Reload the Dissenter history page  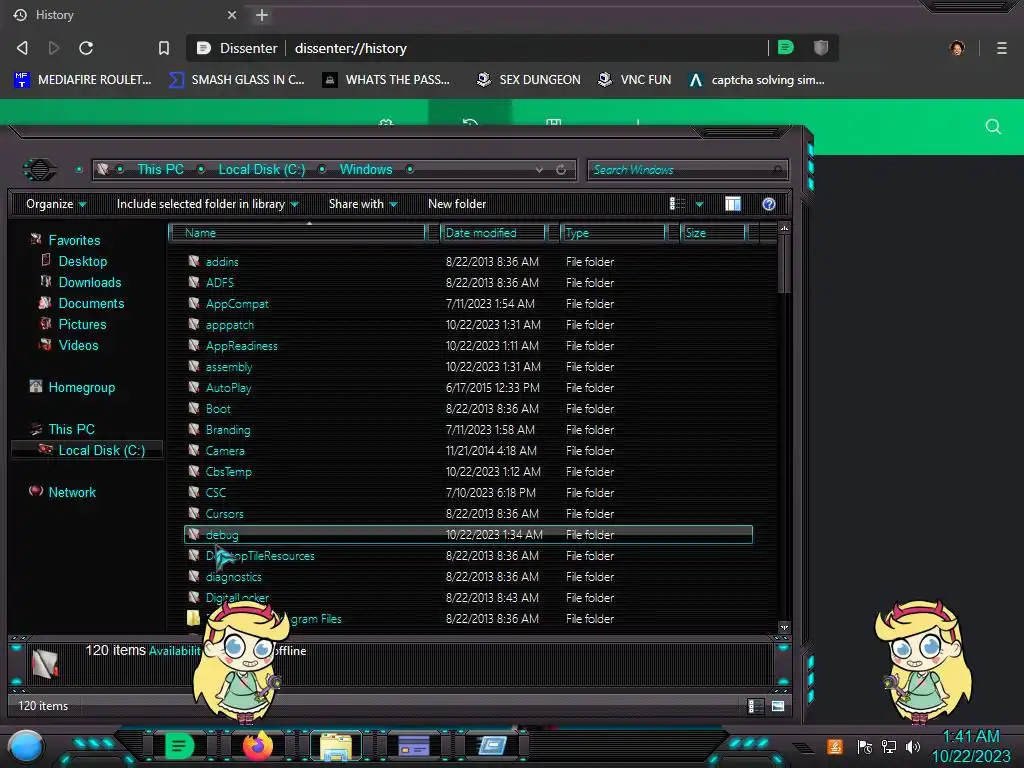[x=86, y=48]
